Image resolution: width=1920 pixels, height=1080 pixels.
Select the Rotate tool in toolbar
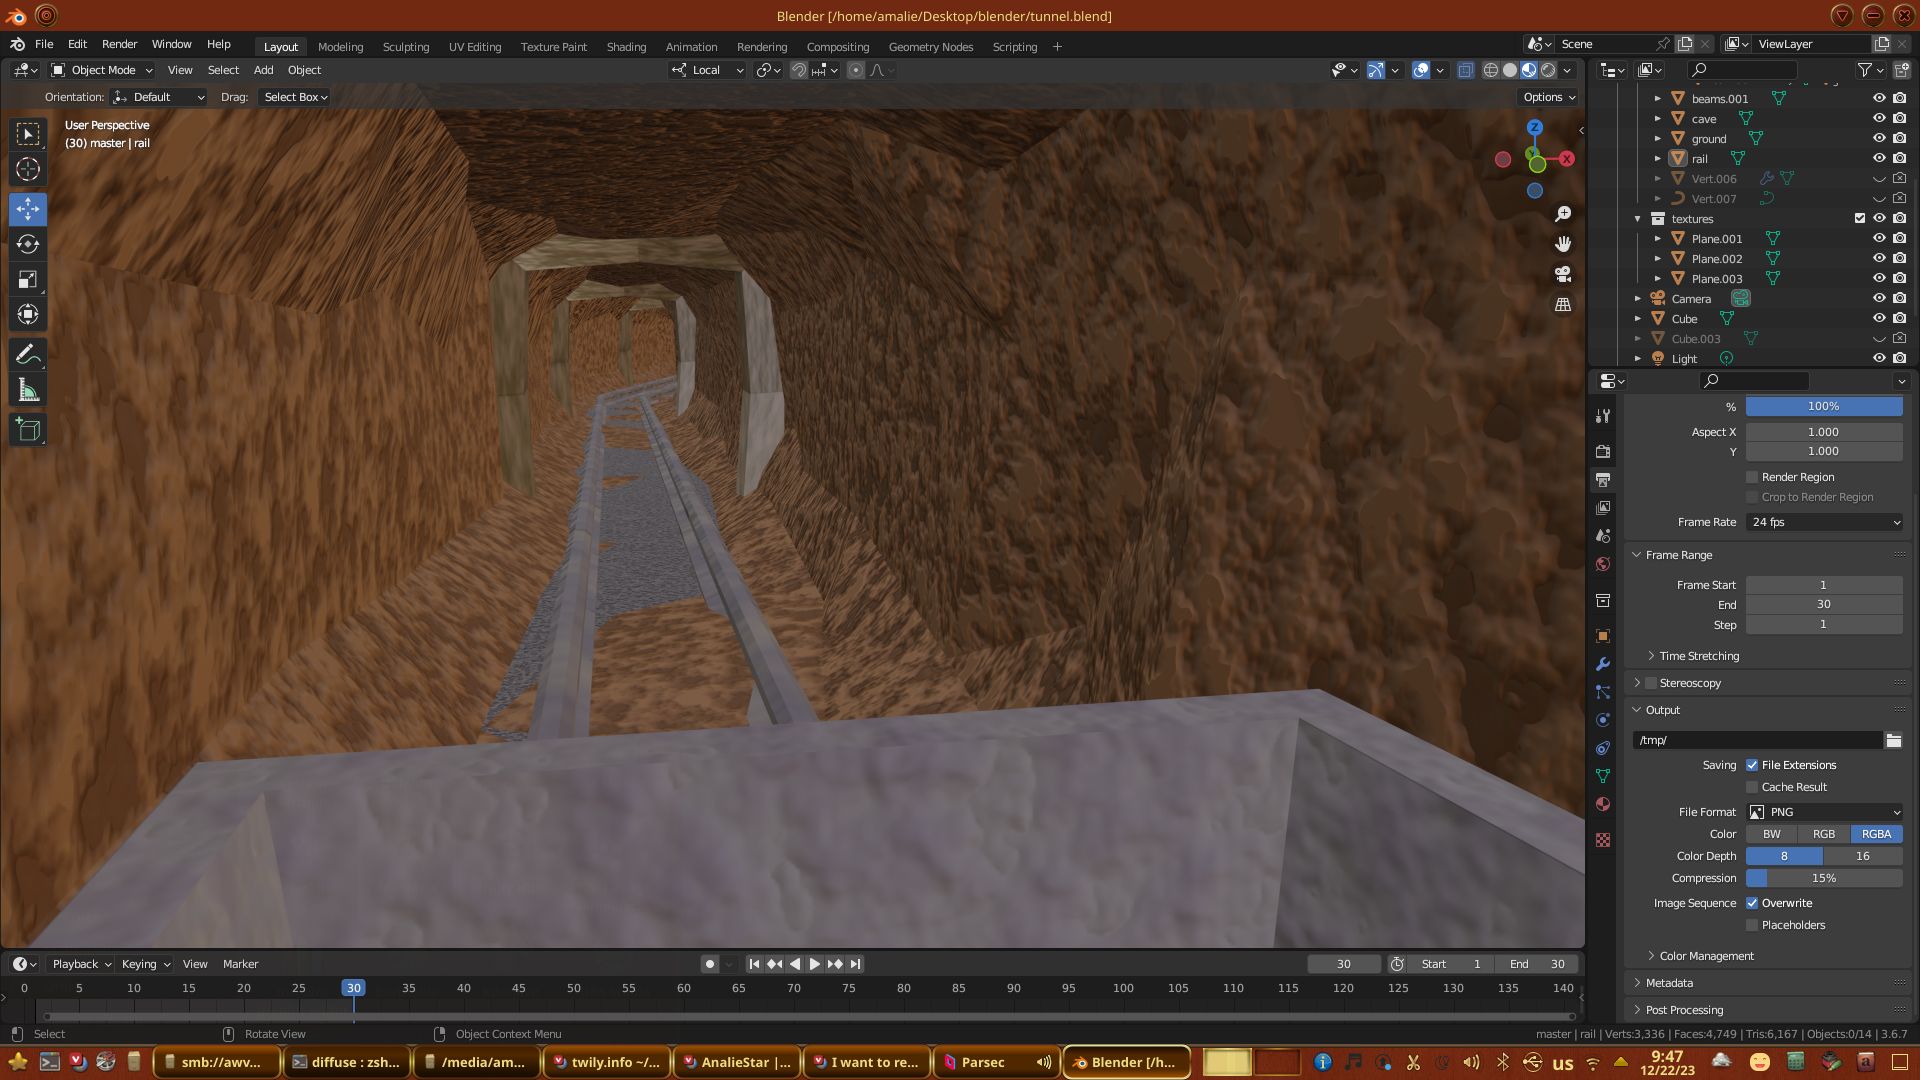pyautogui.click(x=28, y=244)
